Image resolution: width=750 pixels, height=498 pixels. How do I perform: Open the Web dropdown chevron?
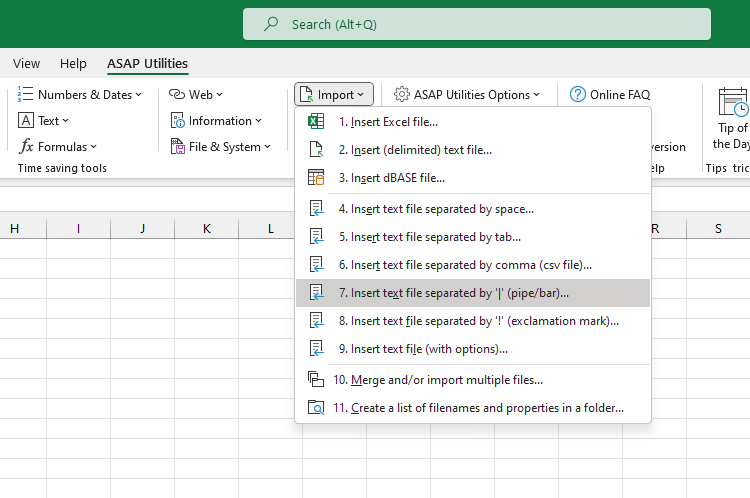(220, 95)
